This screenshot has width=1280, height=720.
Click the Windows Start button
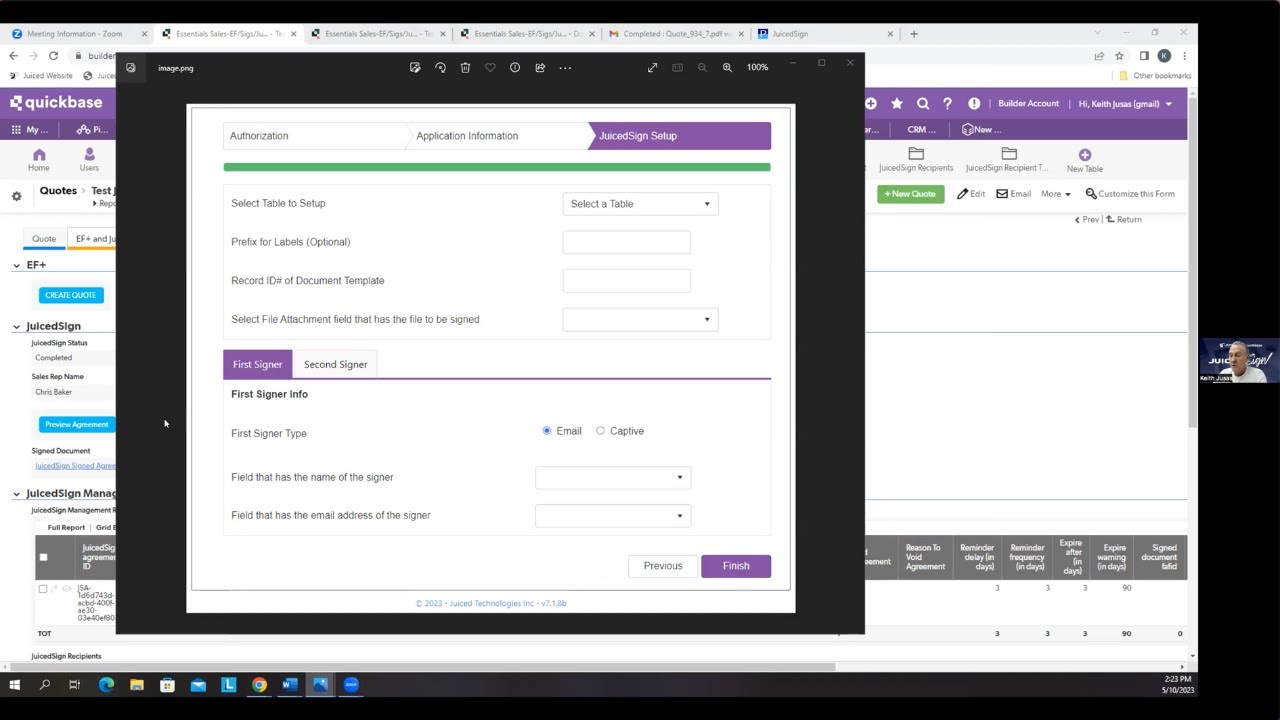(x=14, y=685)
